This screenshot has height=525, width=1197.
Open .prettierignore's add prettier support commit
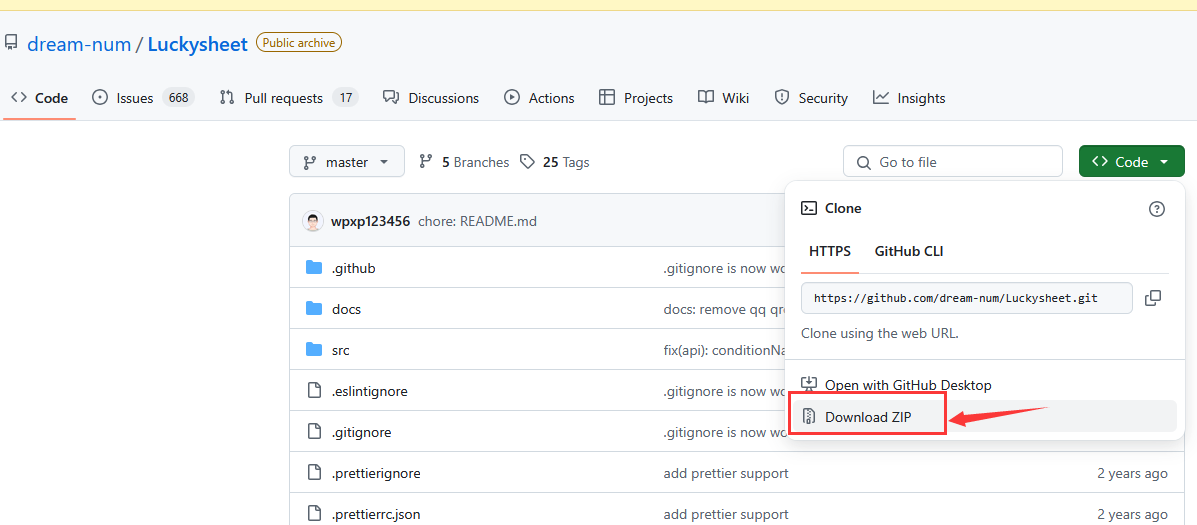(726, 473)
